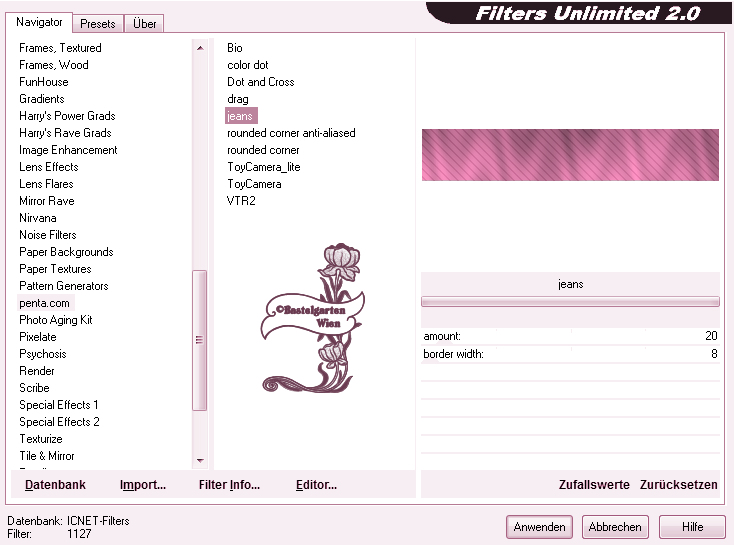This screenshot has width=734, height=545.
Task: Select the Texturize category
Action: click(x=41, y=439)
